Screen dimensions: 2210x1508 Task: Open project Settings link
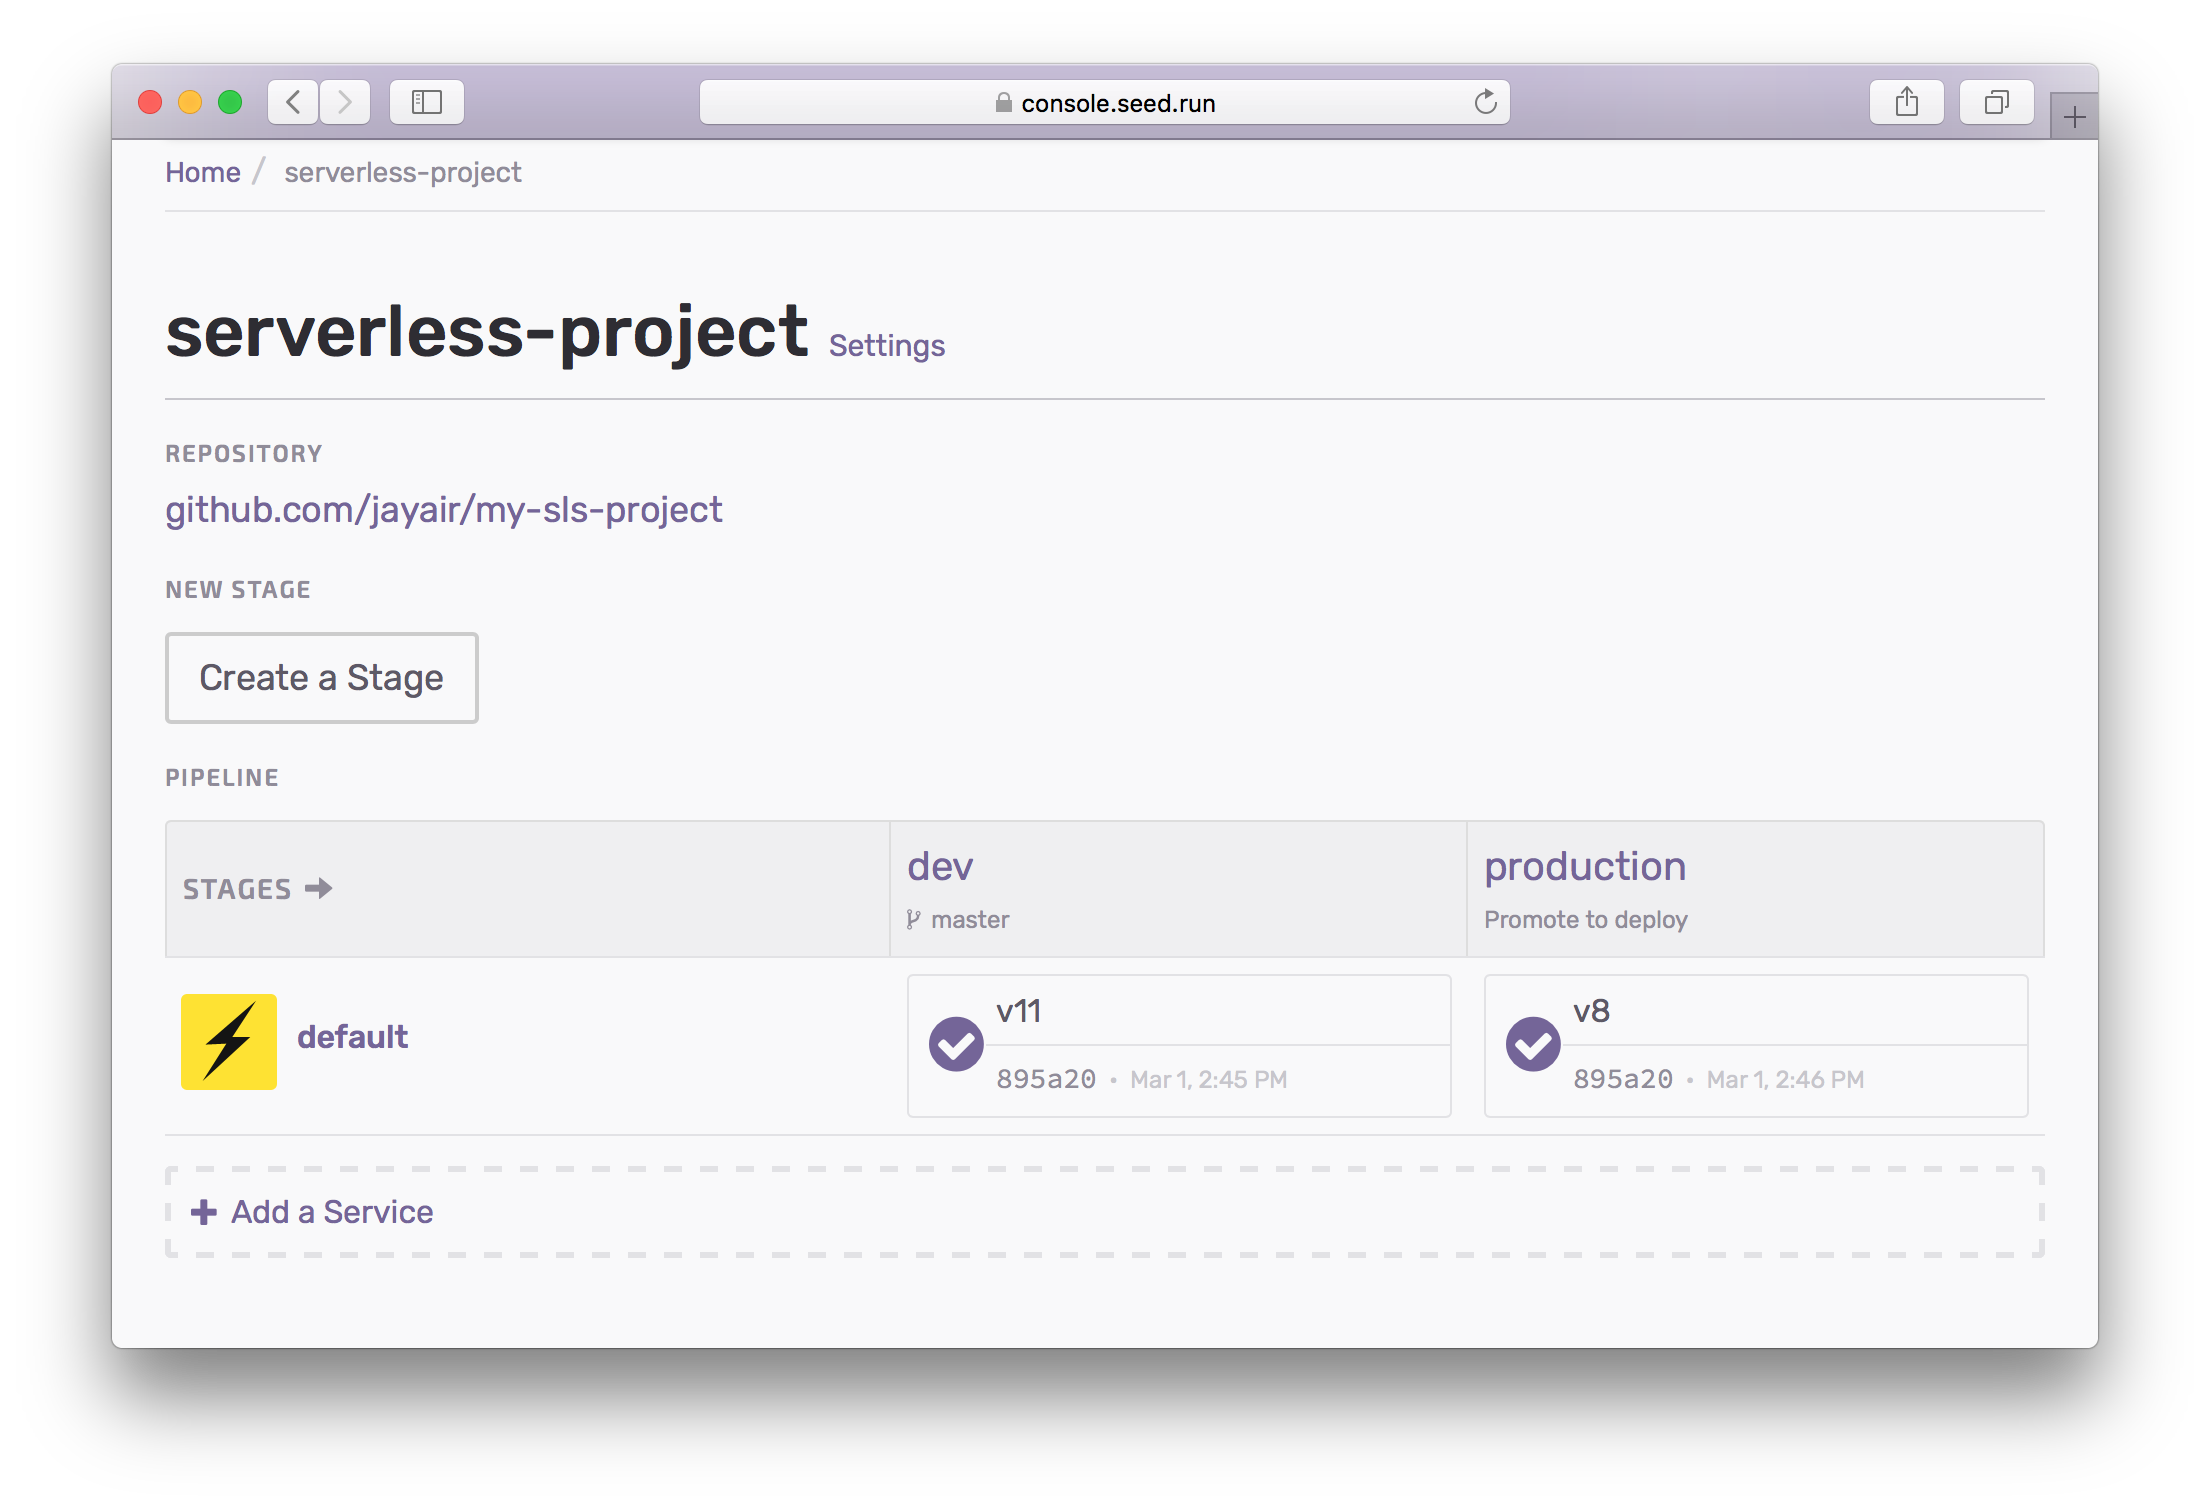tap(886, 346)
